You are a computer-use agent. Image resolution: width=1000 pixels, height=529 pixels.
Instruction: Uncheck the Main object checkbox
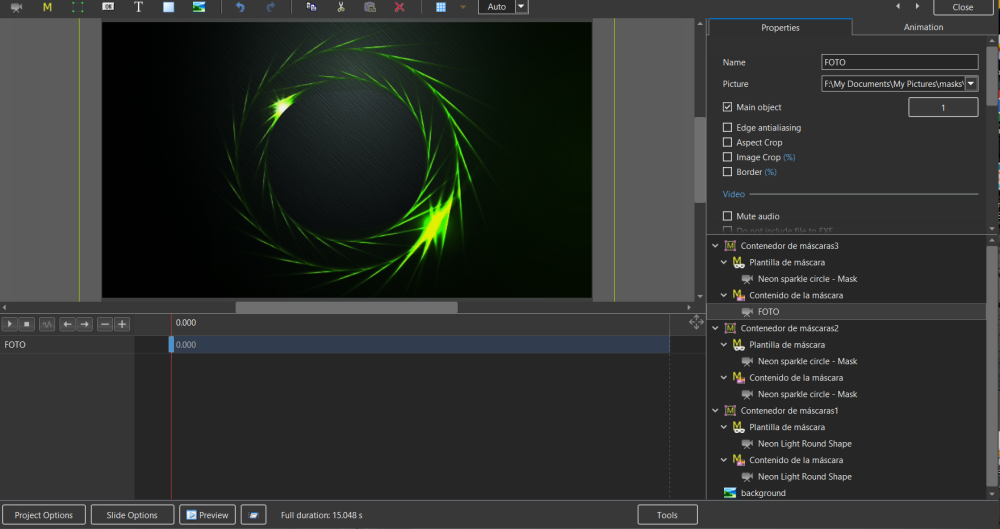point(727,107)
